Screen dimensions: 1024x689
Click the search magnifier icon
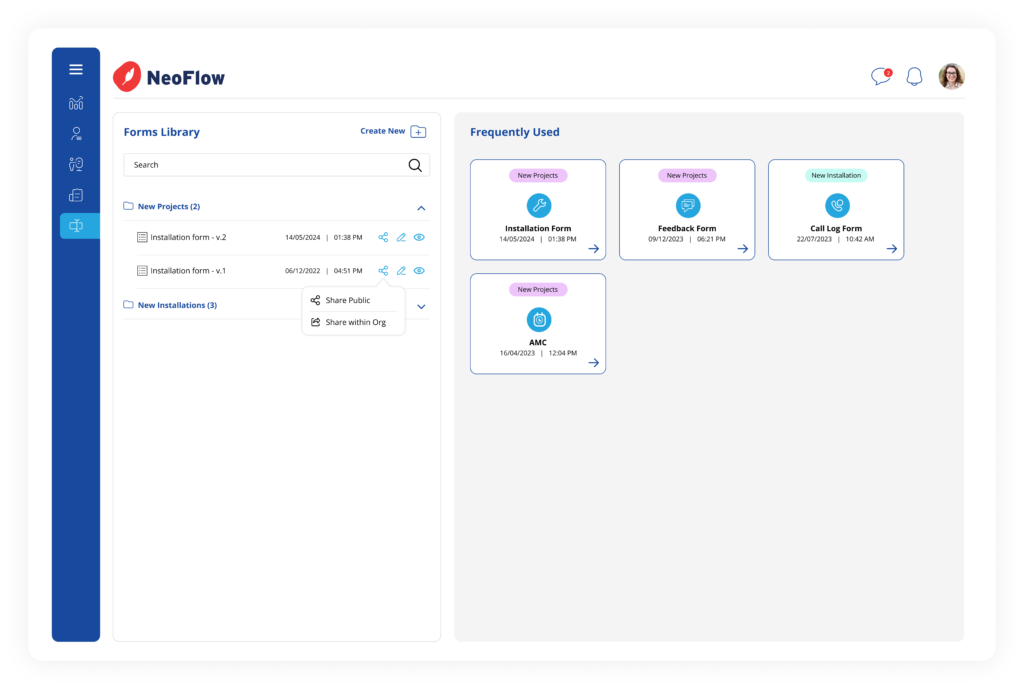415,165
